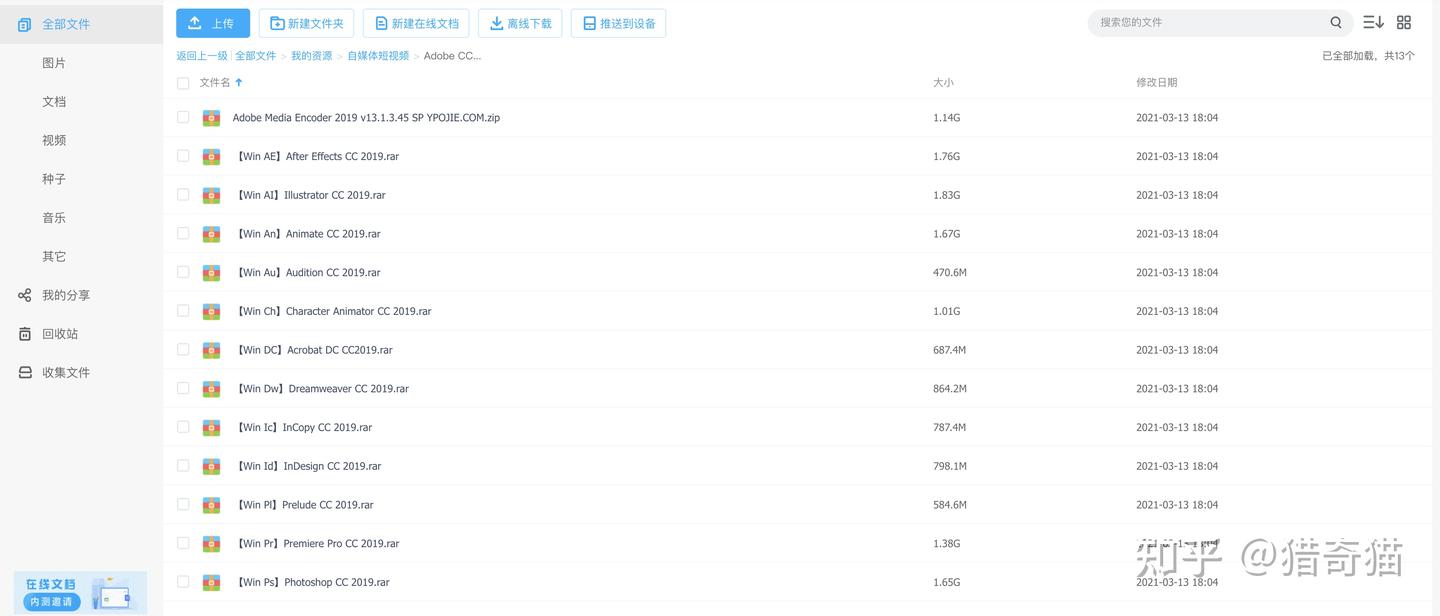
Task: Toggle the select-all checkbox in header
Action: 183,83
